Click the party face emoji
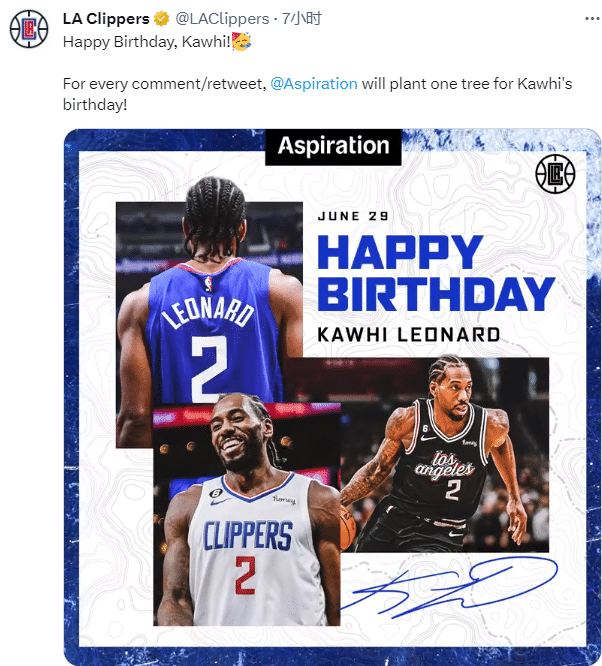 [242, 42]
